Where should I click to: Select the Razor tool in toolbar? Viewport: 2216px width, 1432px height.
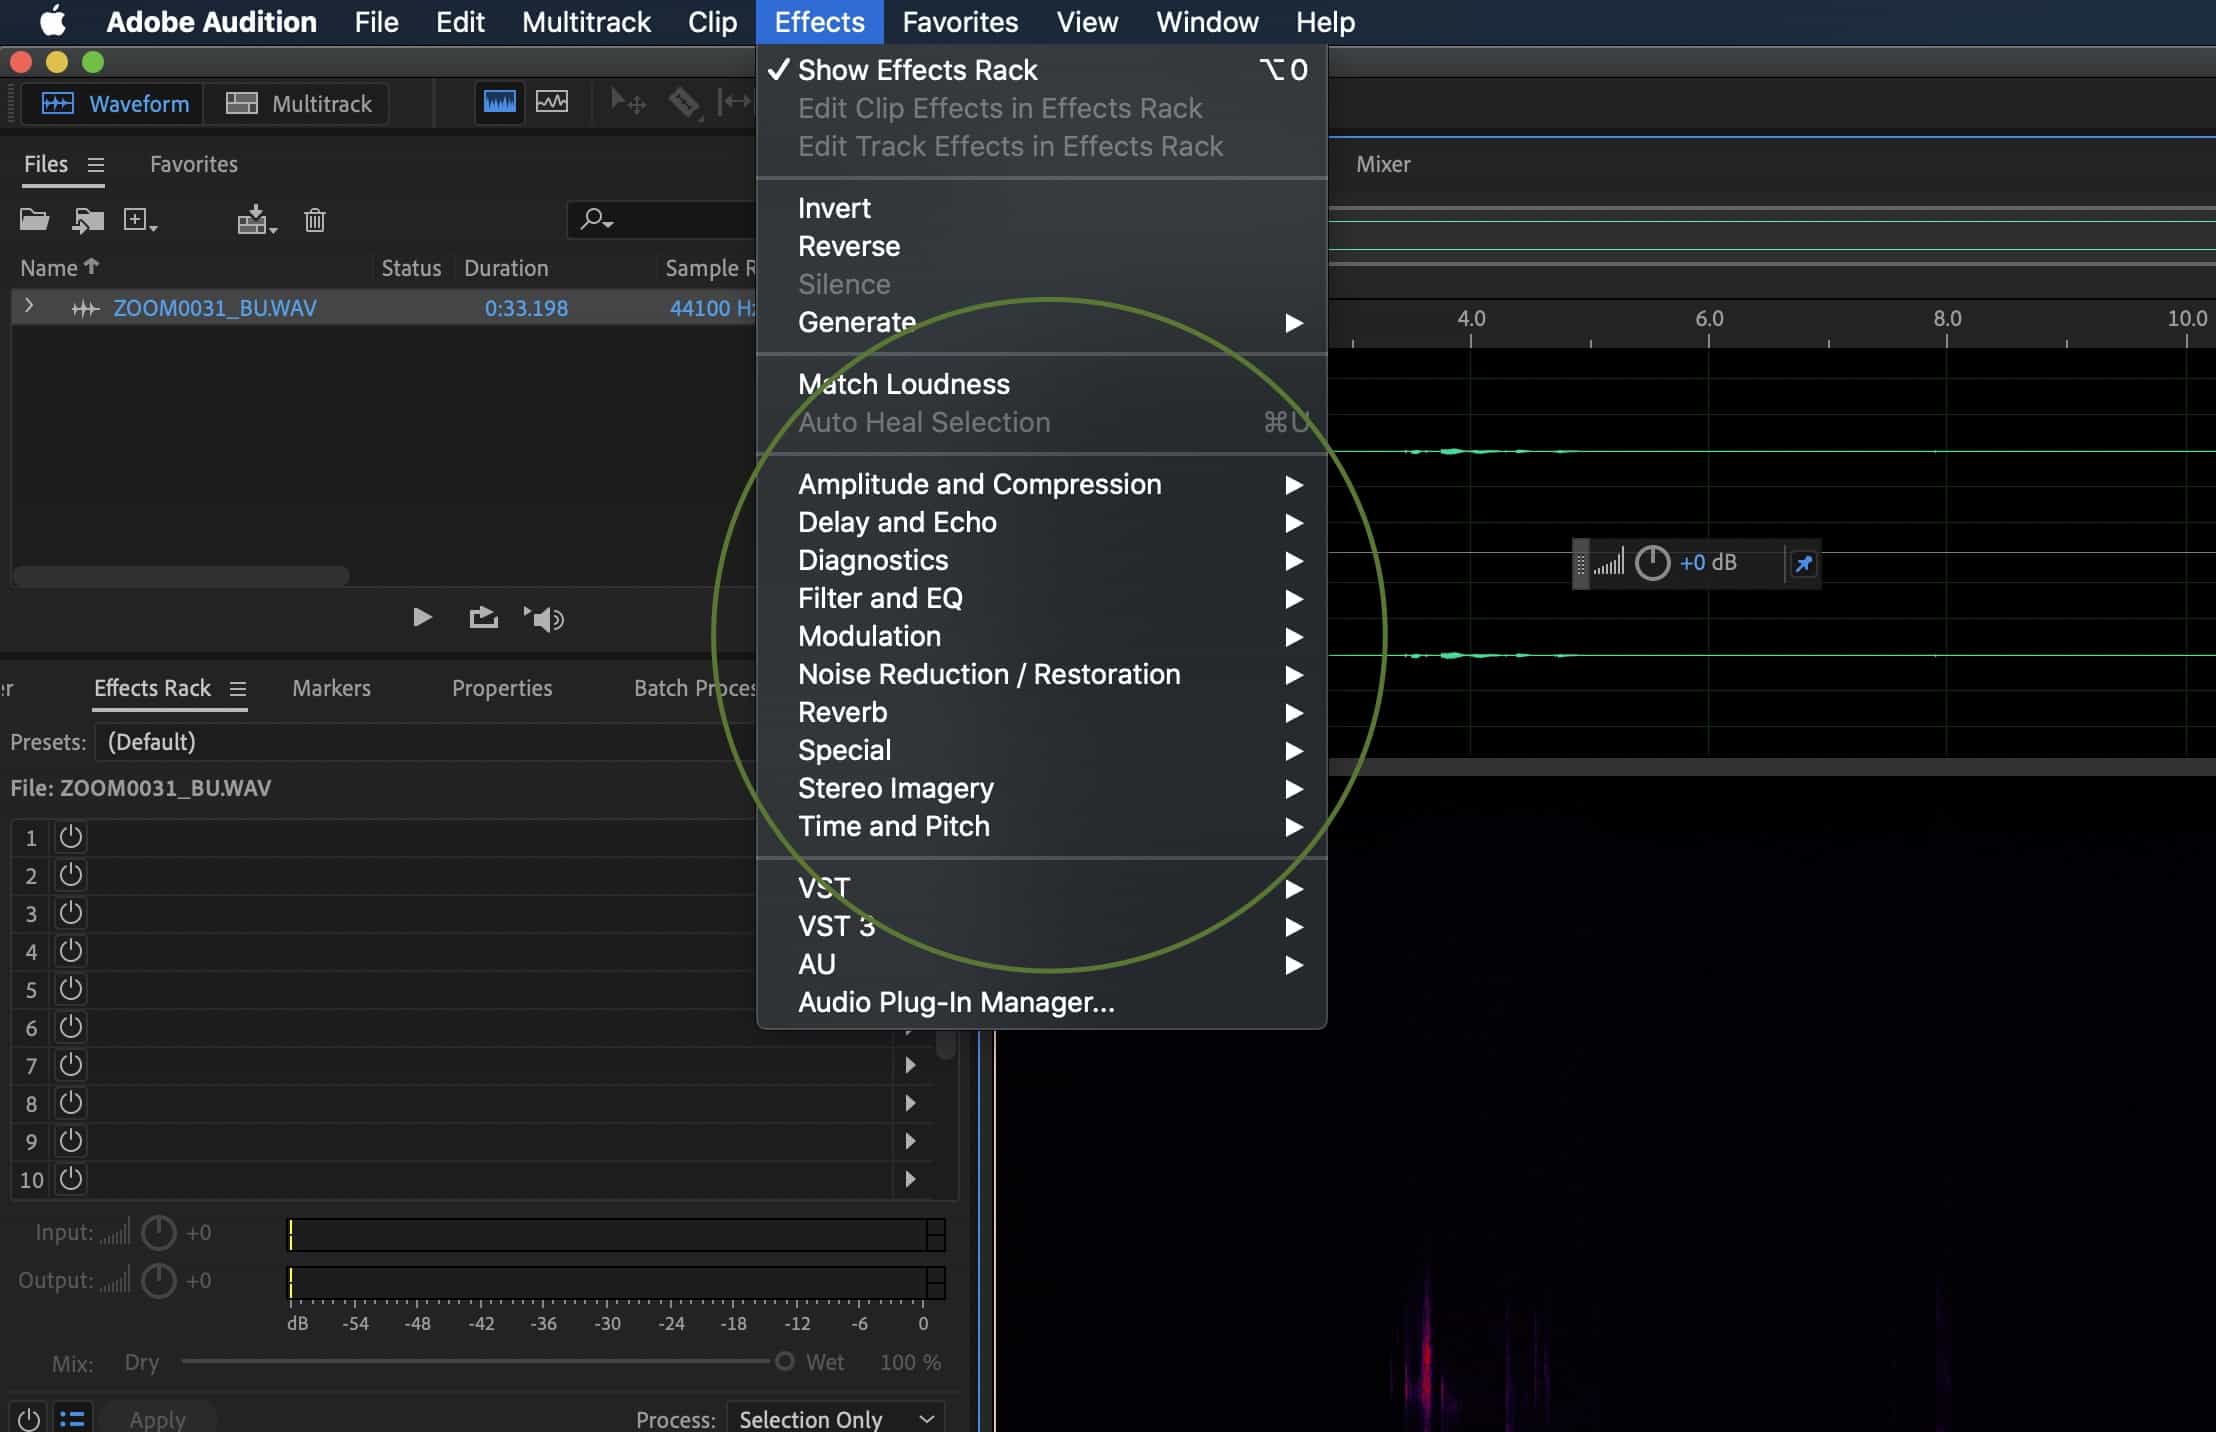click(x=685, y=102)
